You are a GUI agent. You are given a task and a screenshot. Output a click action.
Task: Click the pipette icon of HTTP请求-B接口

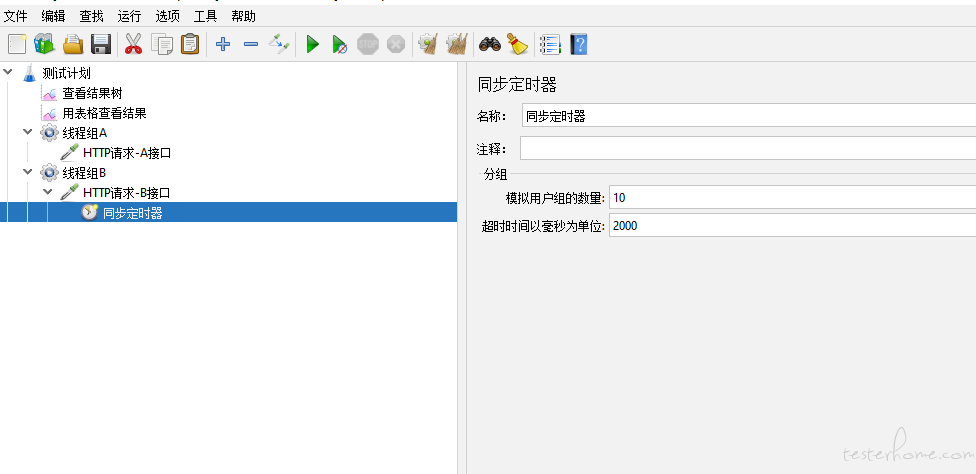70,192
